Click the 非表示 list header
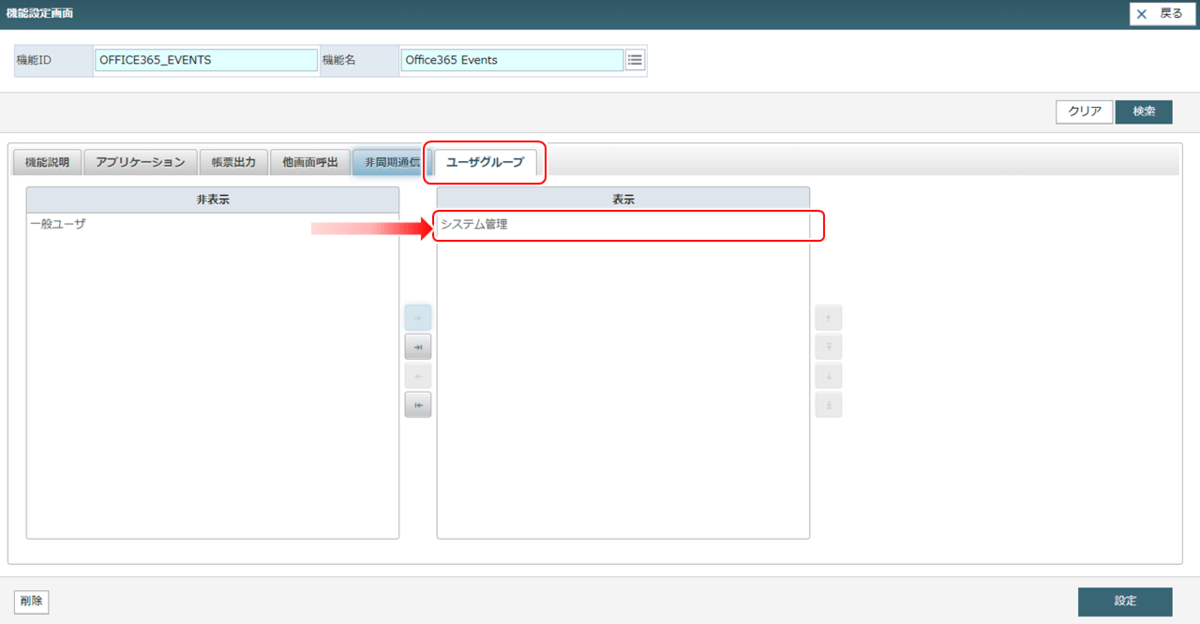Viewport: 1200px width, 624px height. point(212,199)
